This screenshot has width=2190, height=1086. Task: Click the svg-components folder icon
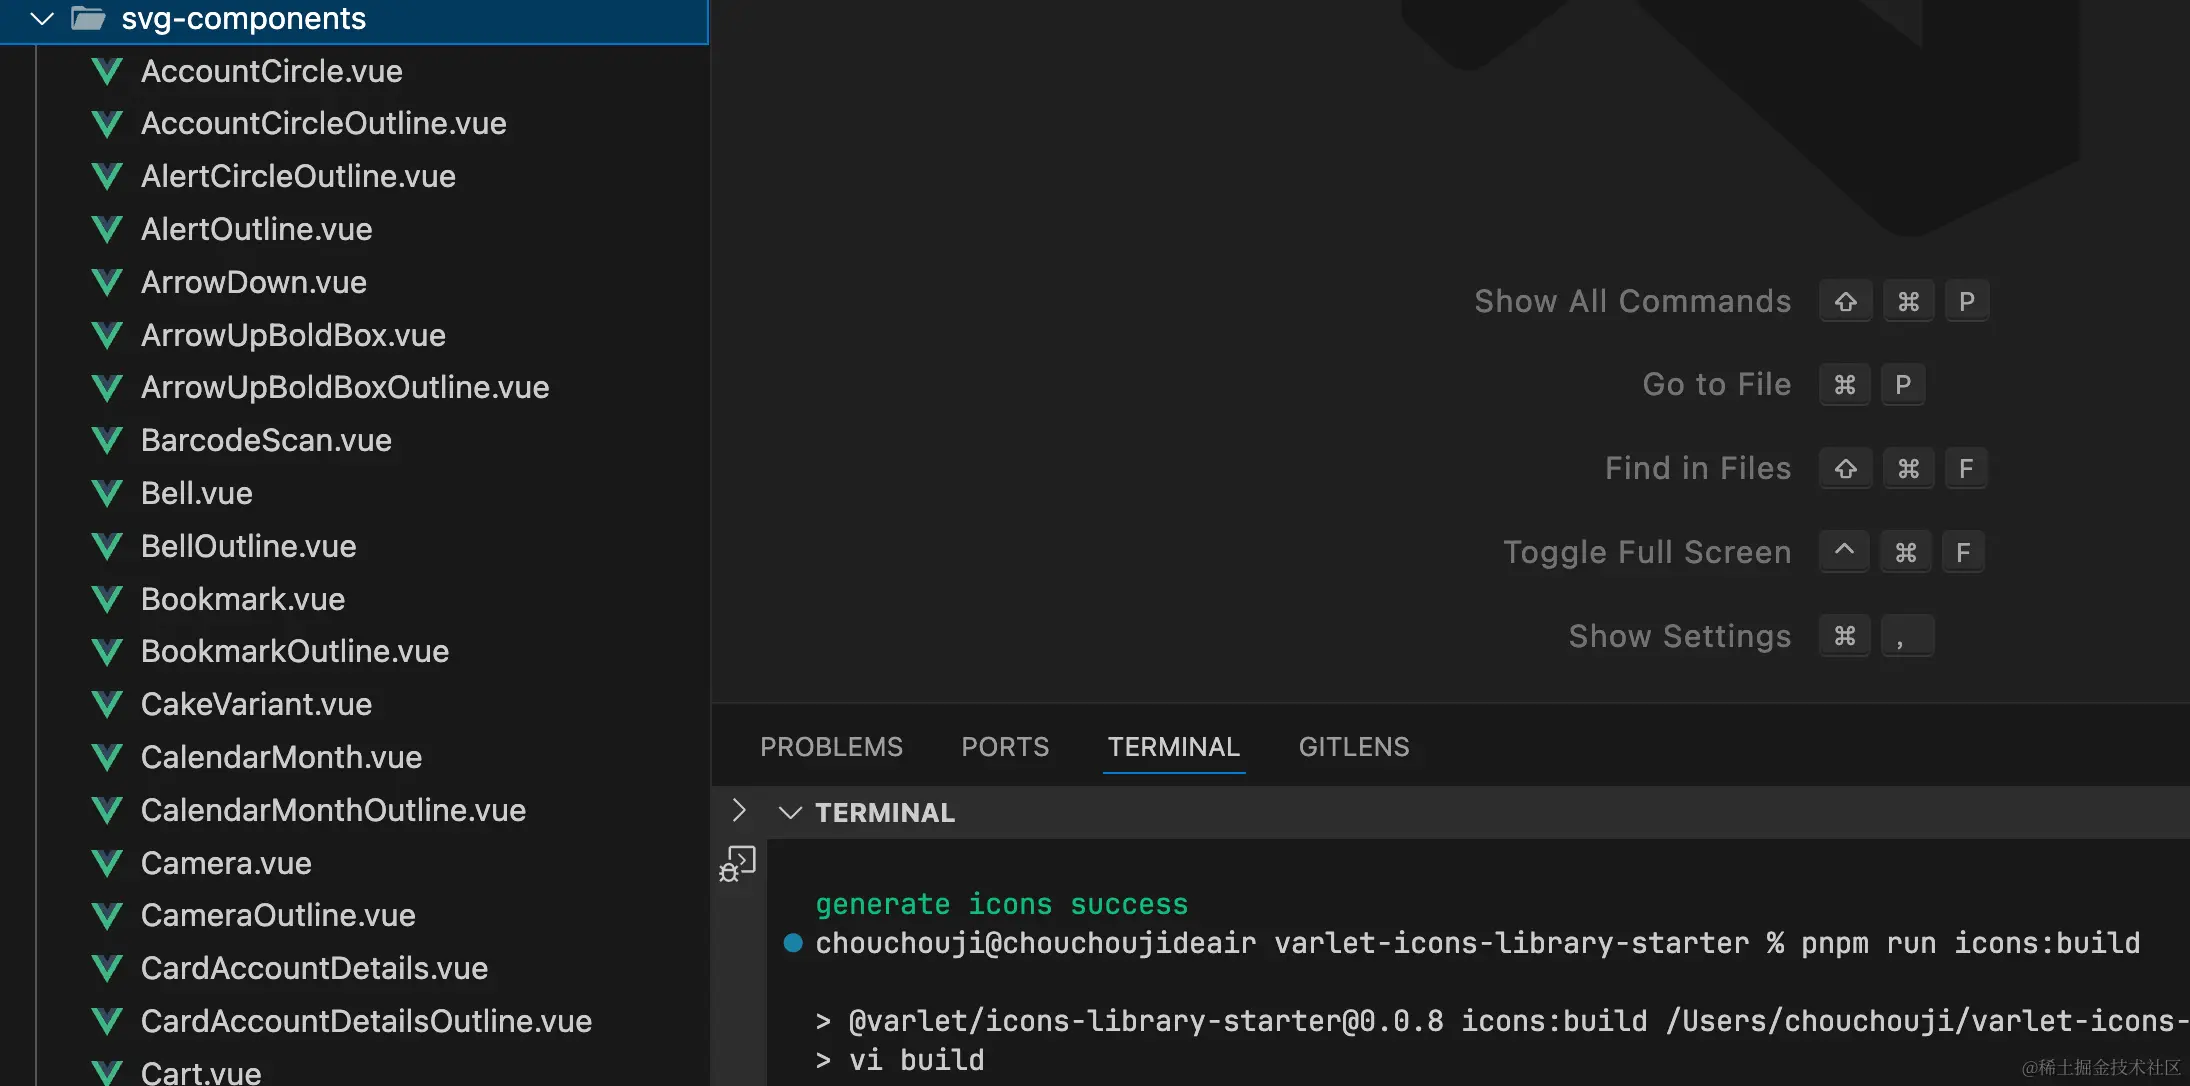tap(88, 19)
